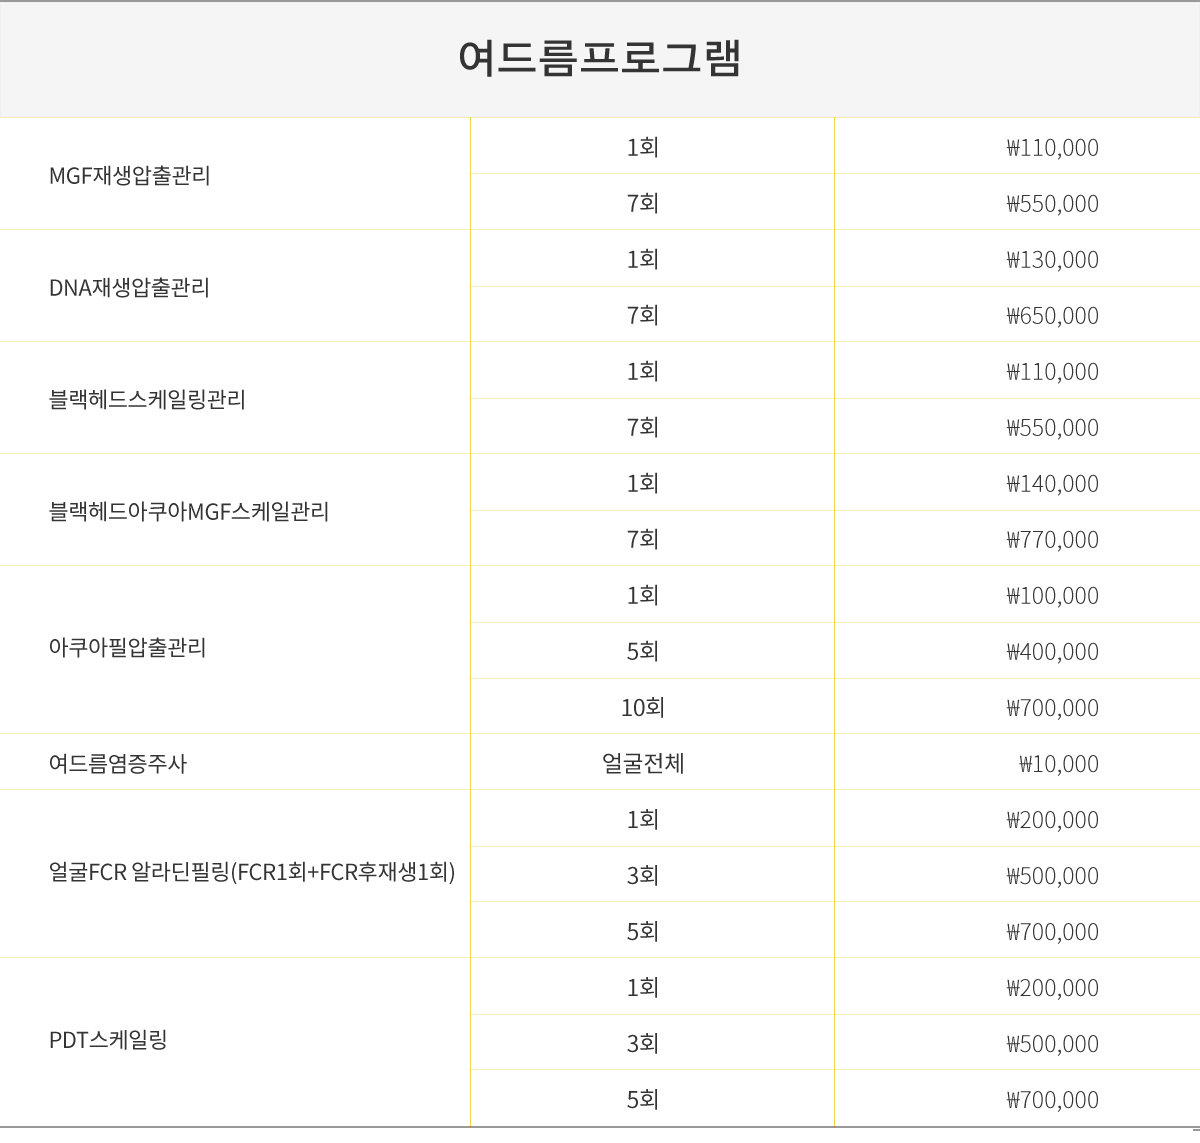This screenshot has height=1143, width=1200.
Task: Click the 여드름프로그램 table heading
Action: click(600, 58)
